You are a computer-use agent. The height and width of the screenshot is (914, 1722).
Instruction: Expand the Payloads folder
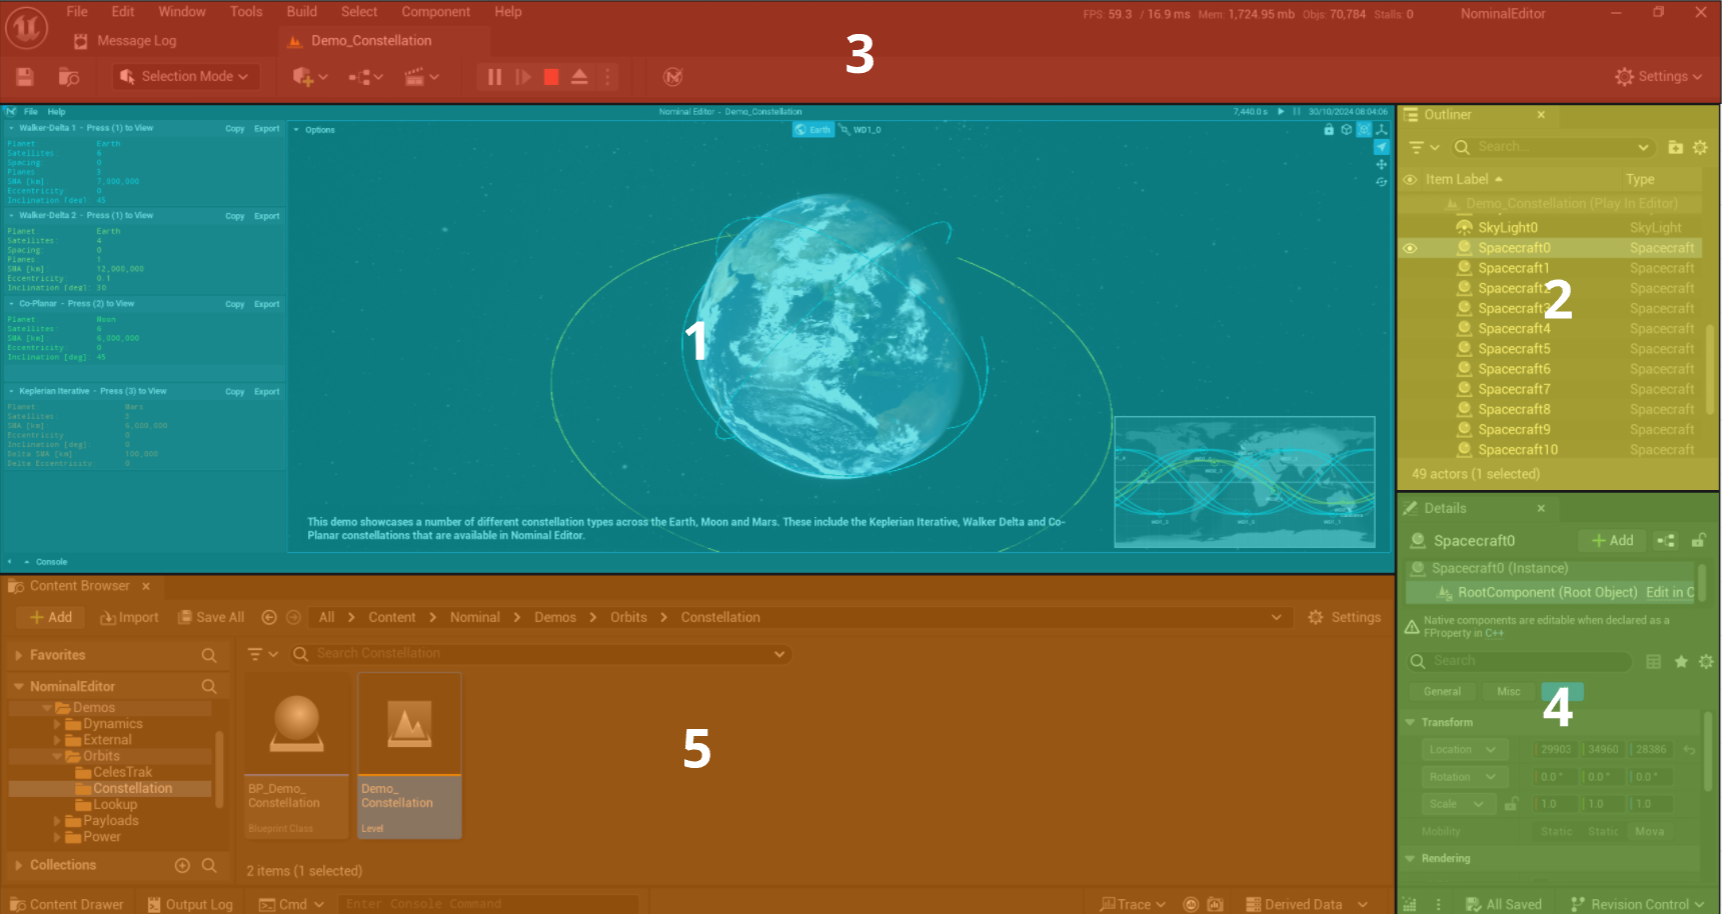57,821
